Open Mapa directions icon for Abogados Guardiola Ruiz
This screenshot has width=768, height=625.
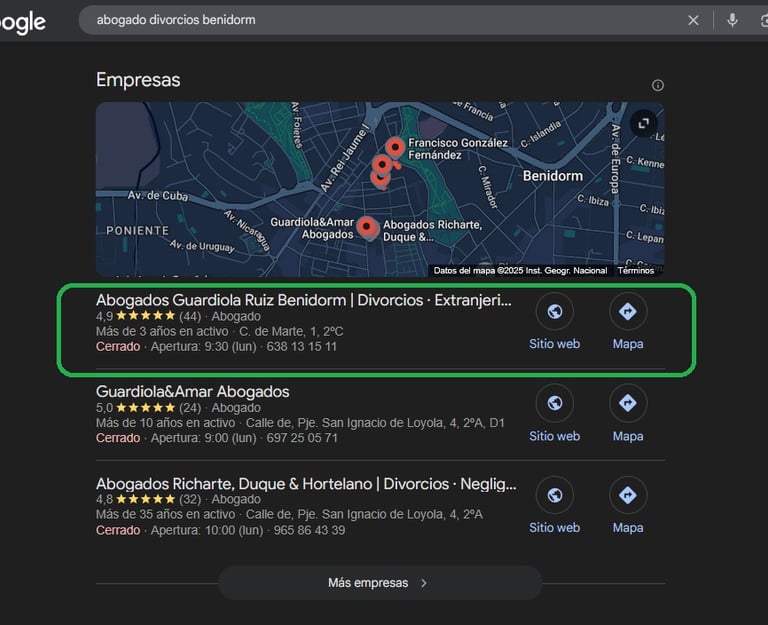[x=628, y=312]
